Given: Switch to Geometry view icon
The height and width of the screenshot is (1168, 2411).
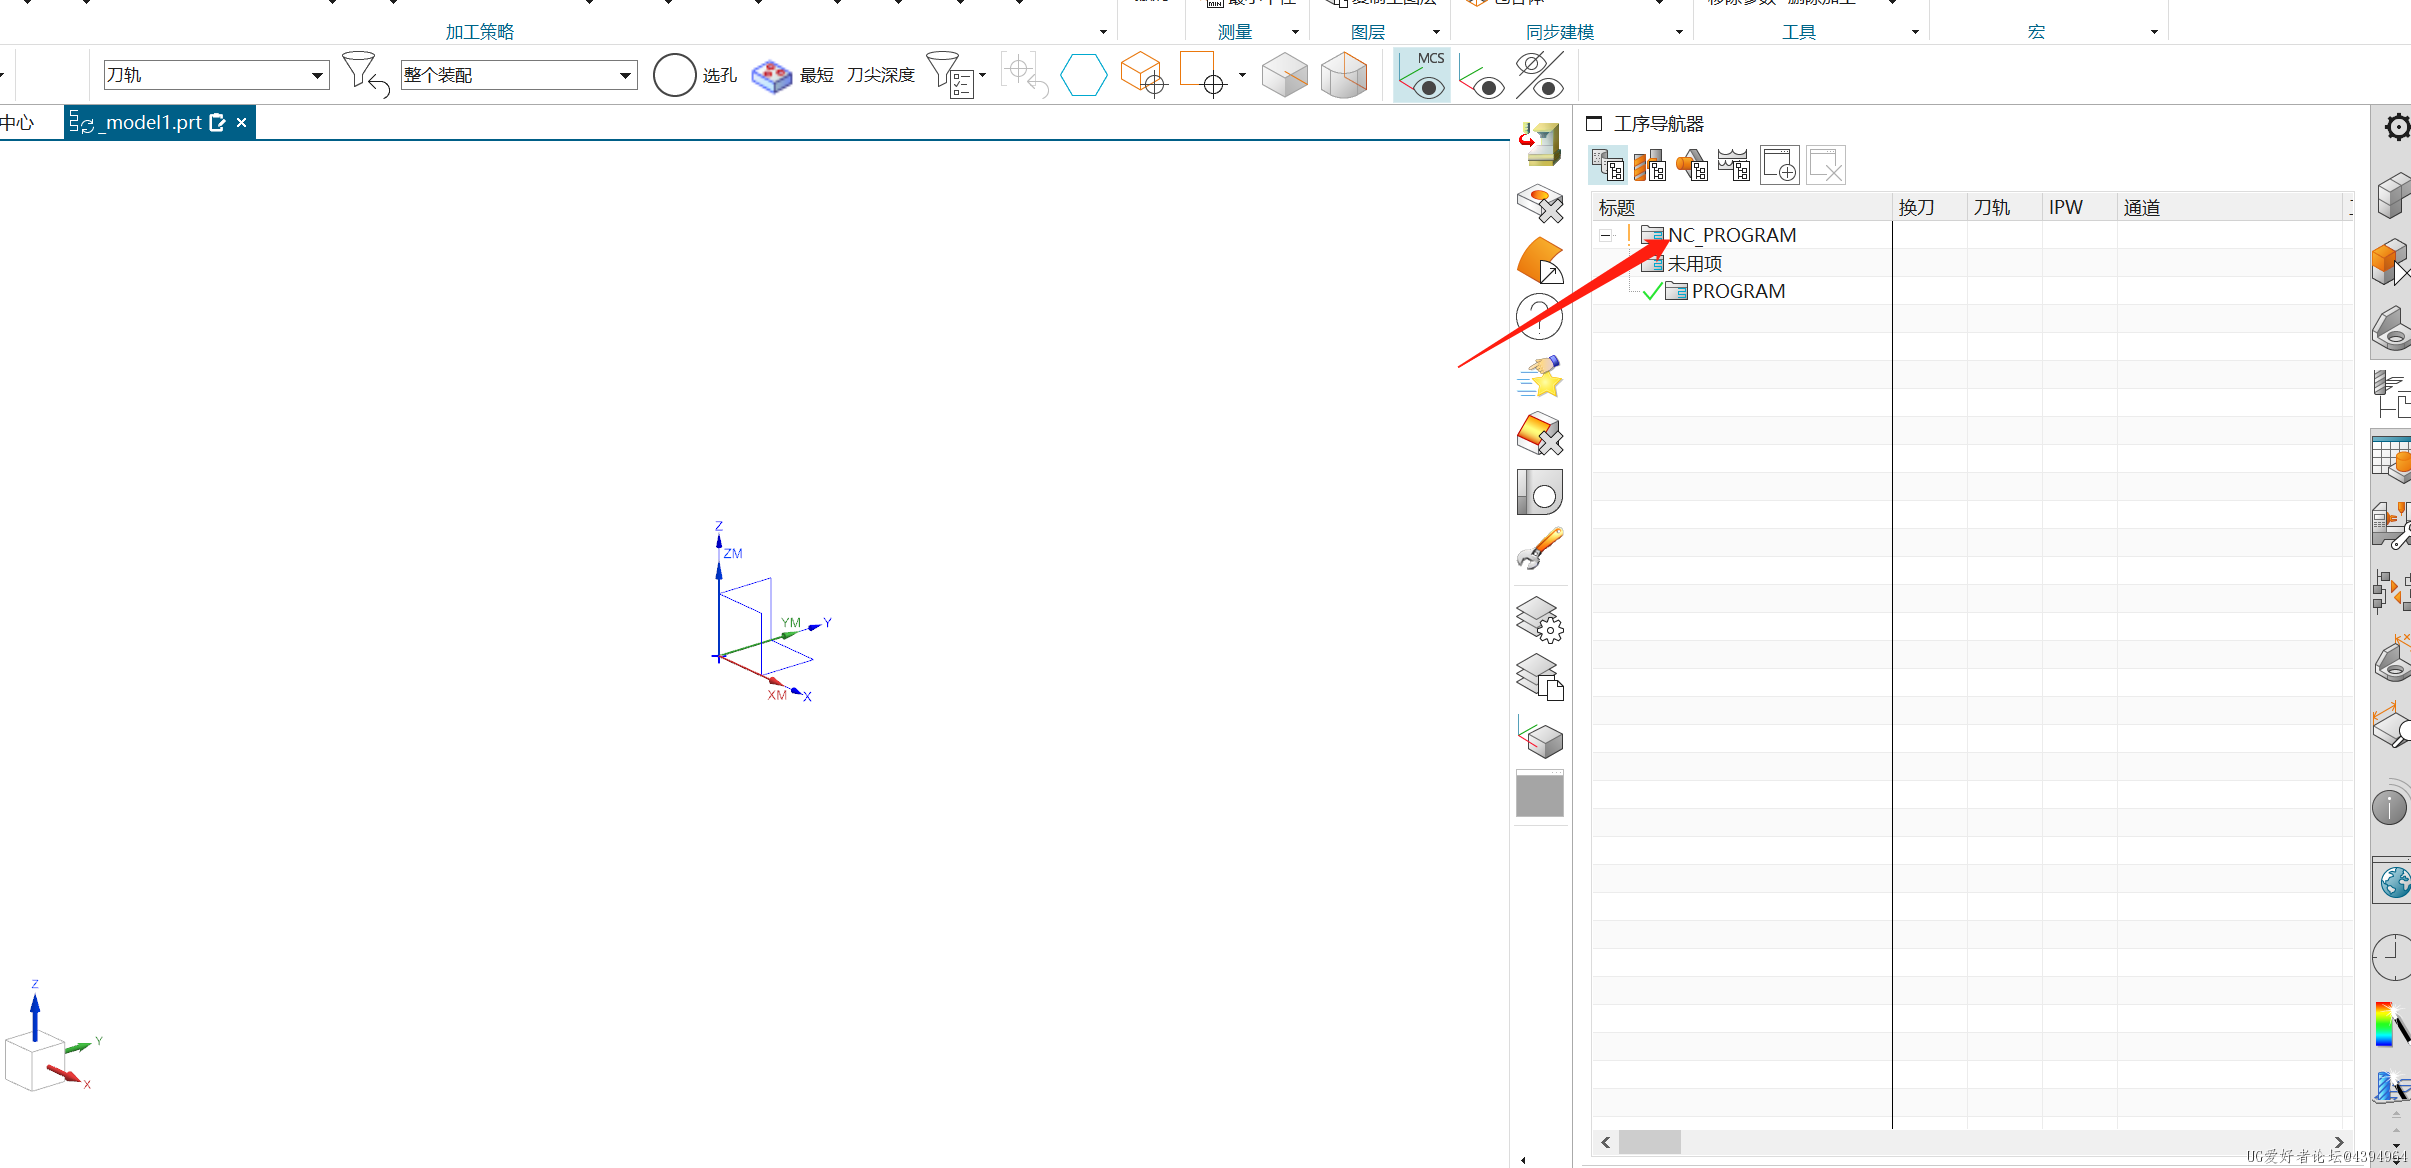Looking at the screenshot, I should (1692, 165).
